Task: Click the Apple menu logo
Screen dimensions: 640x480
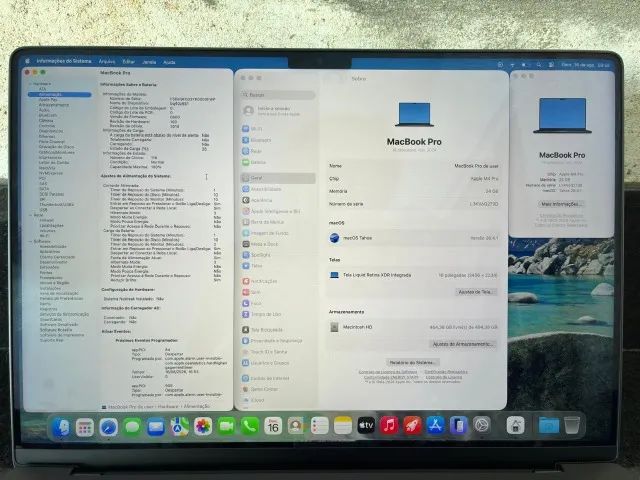Action: 27,61
